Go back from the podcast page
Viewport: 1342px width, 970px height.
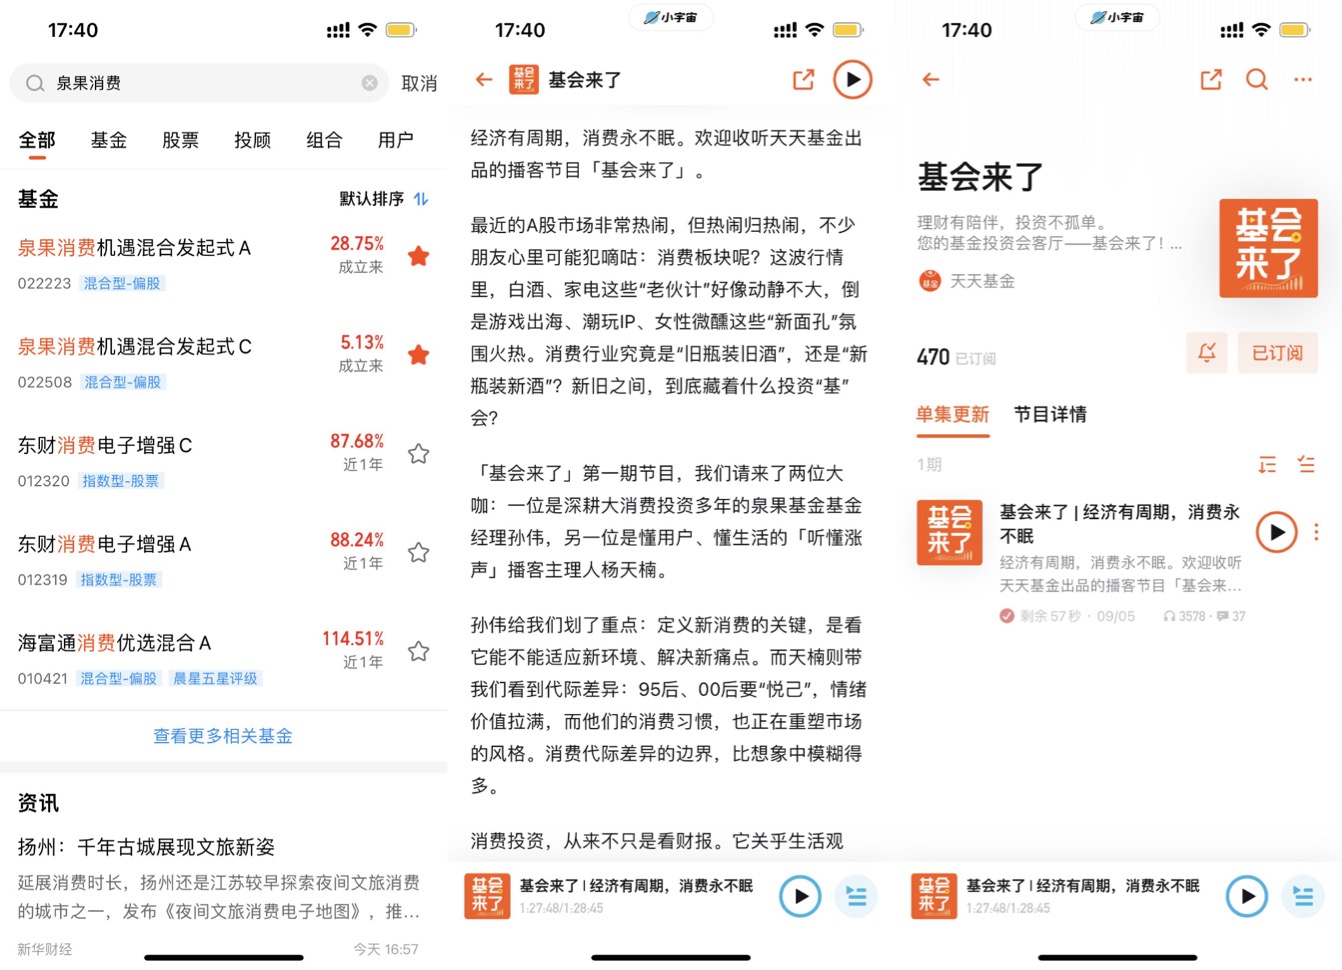(x=931, y=79)
